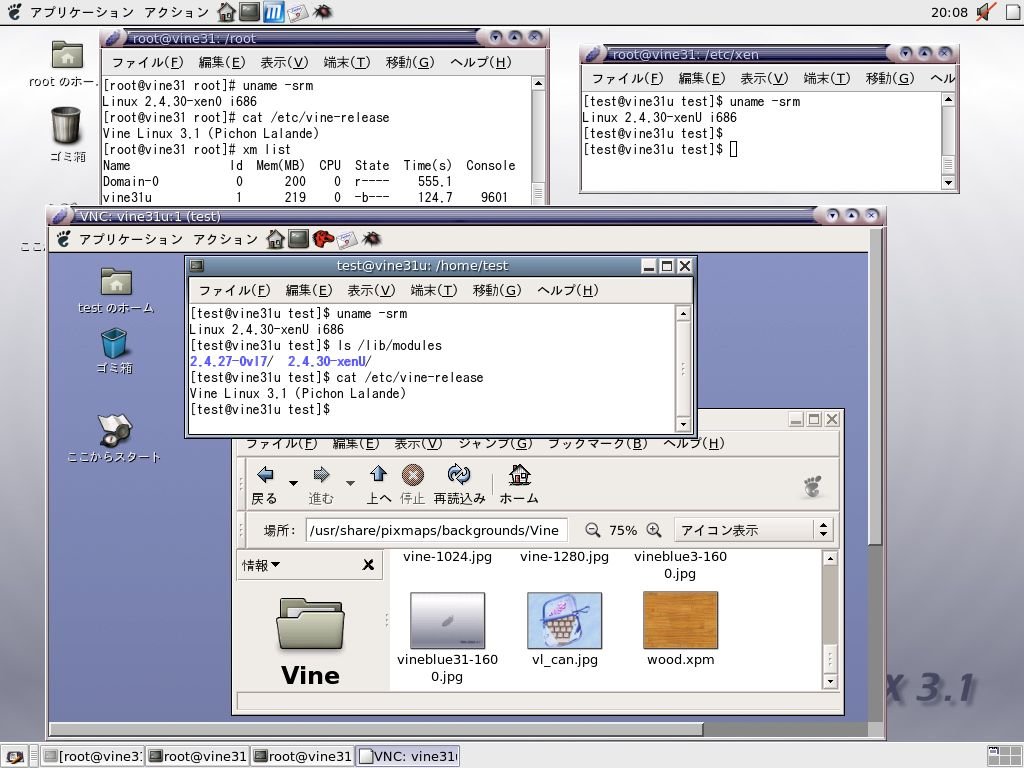The height and width of the screenshot is (768, 1024).
Task: Launch the mail icon in the VNC panel
Action: 346,240
